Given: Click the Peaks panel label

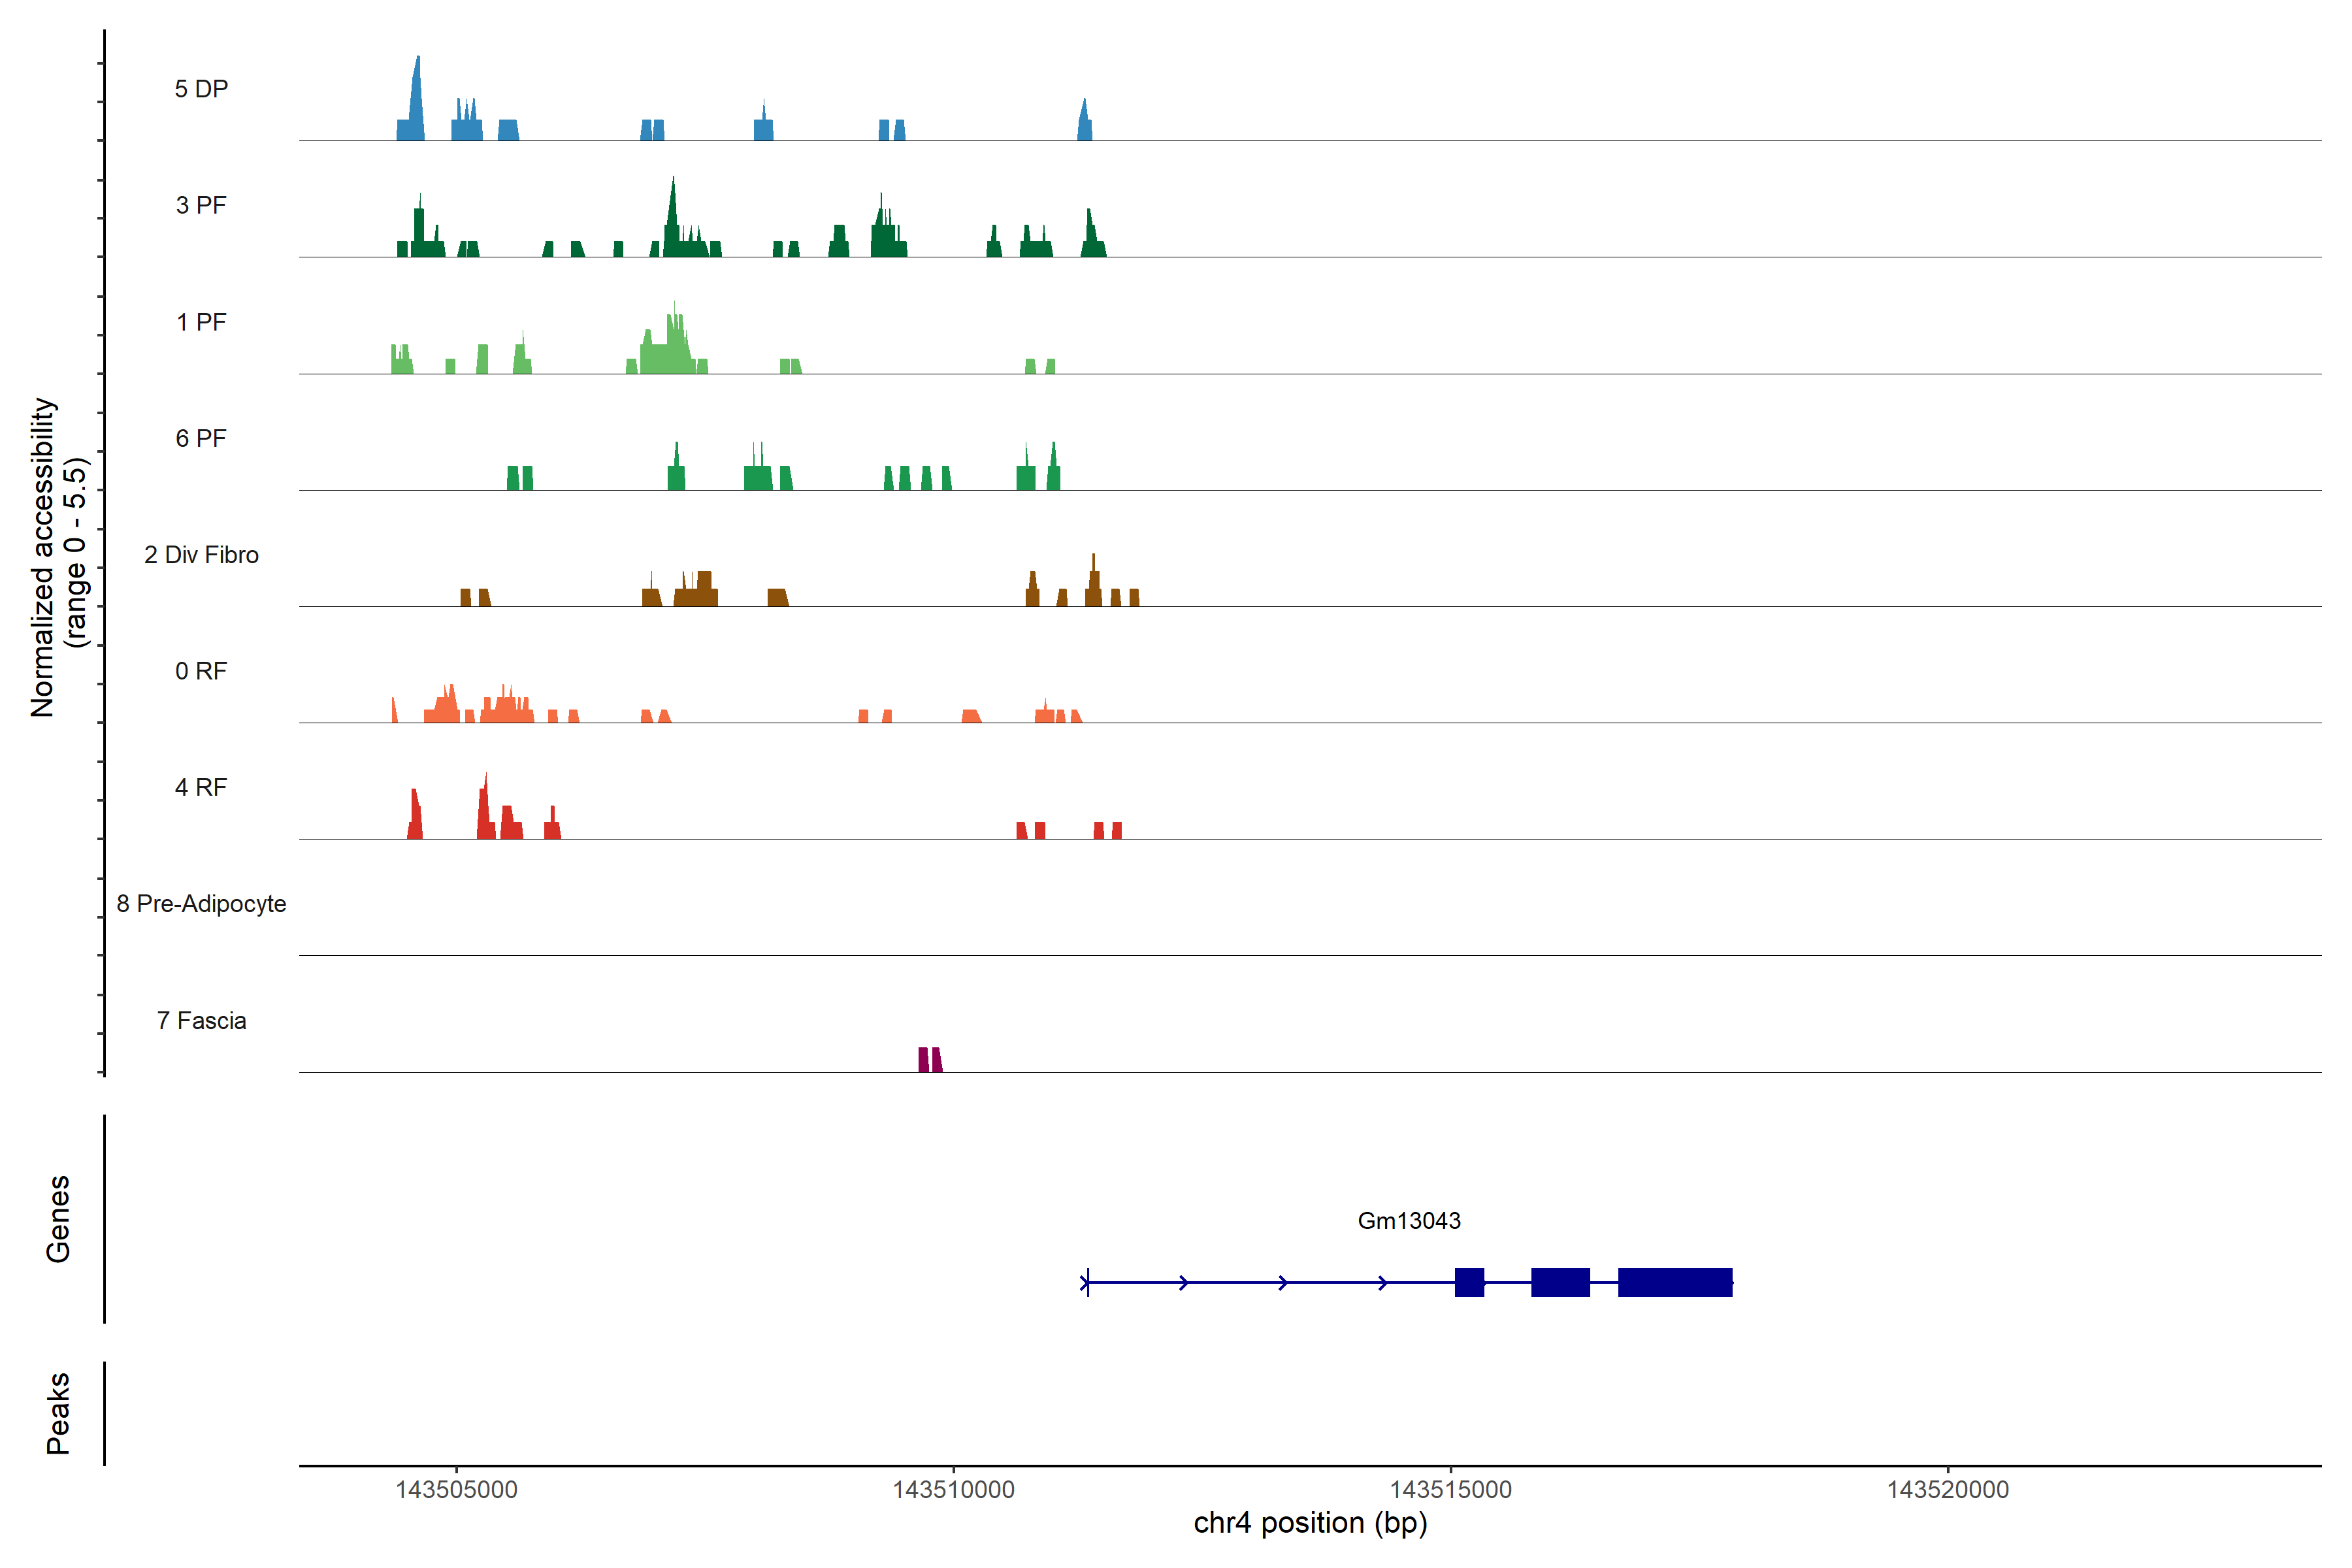Looking at the screenshot, I should [x=58, y=1413].
